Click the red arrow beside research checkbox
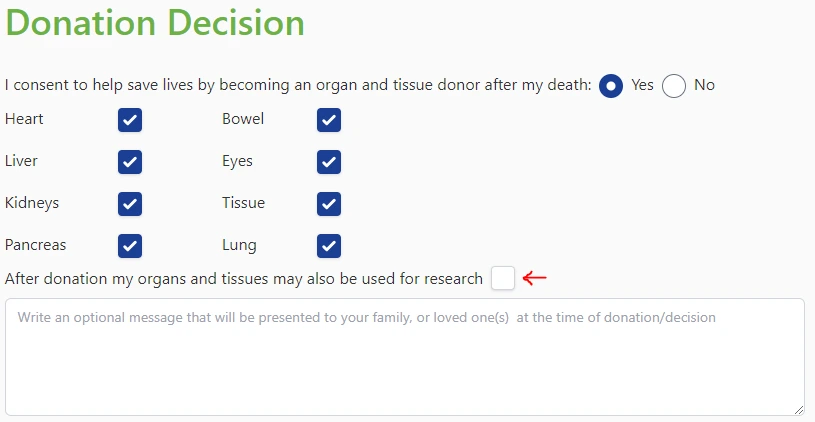Image resolution: width=815 pixels, height=422 pixels. coord(535,278)
